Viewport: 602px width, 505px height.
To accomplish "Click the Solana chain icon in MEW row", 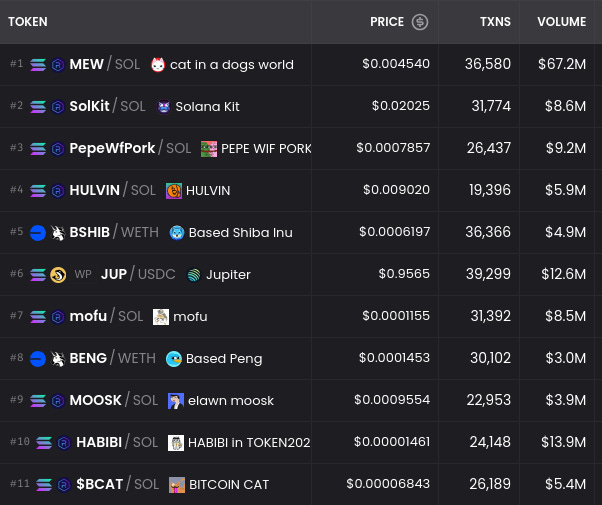I will pos(38,65).
